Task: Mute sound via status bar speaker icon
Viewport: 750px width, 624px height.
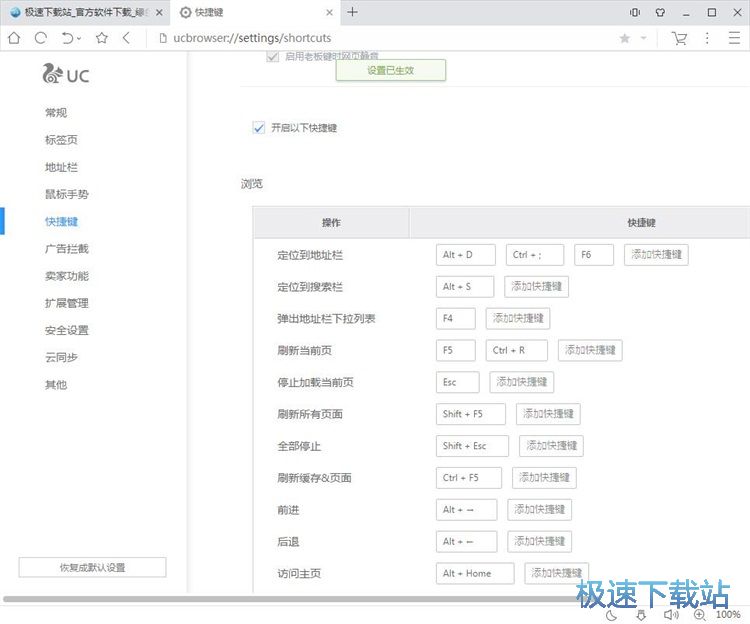Action: tap(671, 615)
